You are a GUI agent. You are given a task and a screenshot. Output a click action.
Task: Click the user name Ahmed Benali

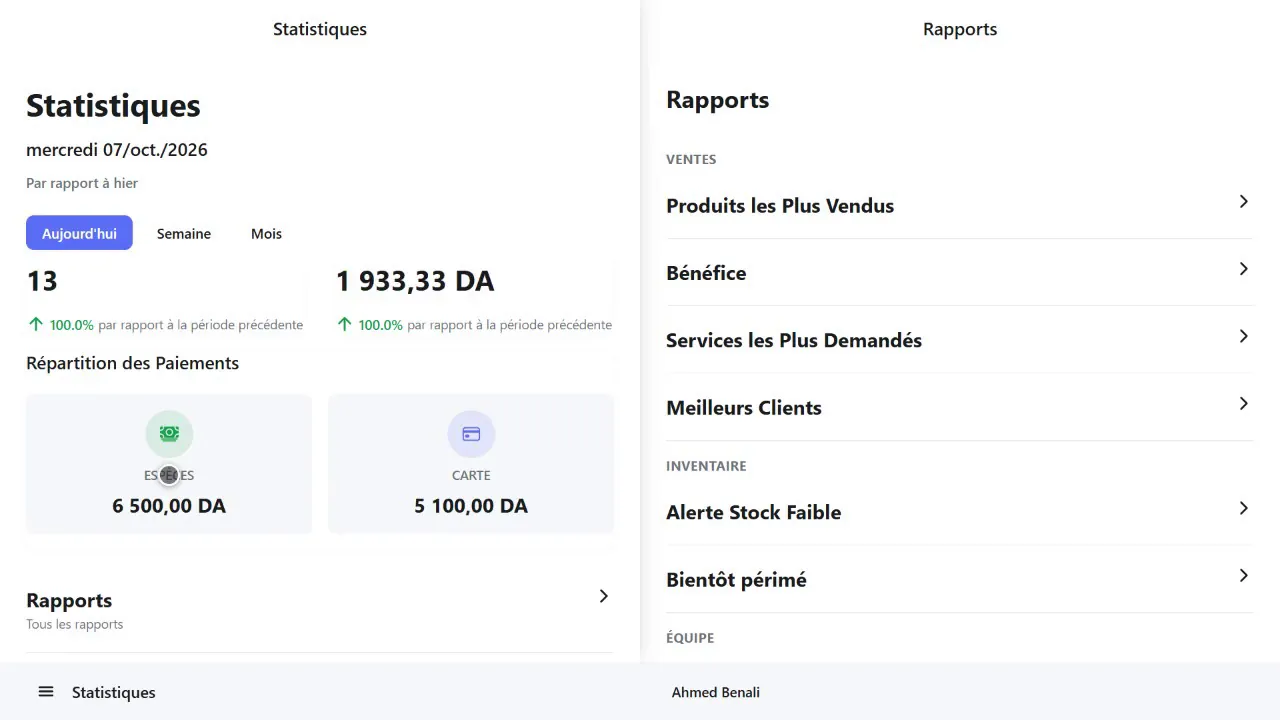coord(716,692)
